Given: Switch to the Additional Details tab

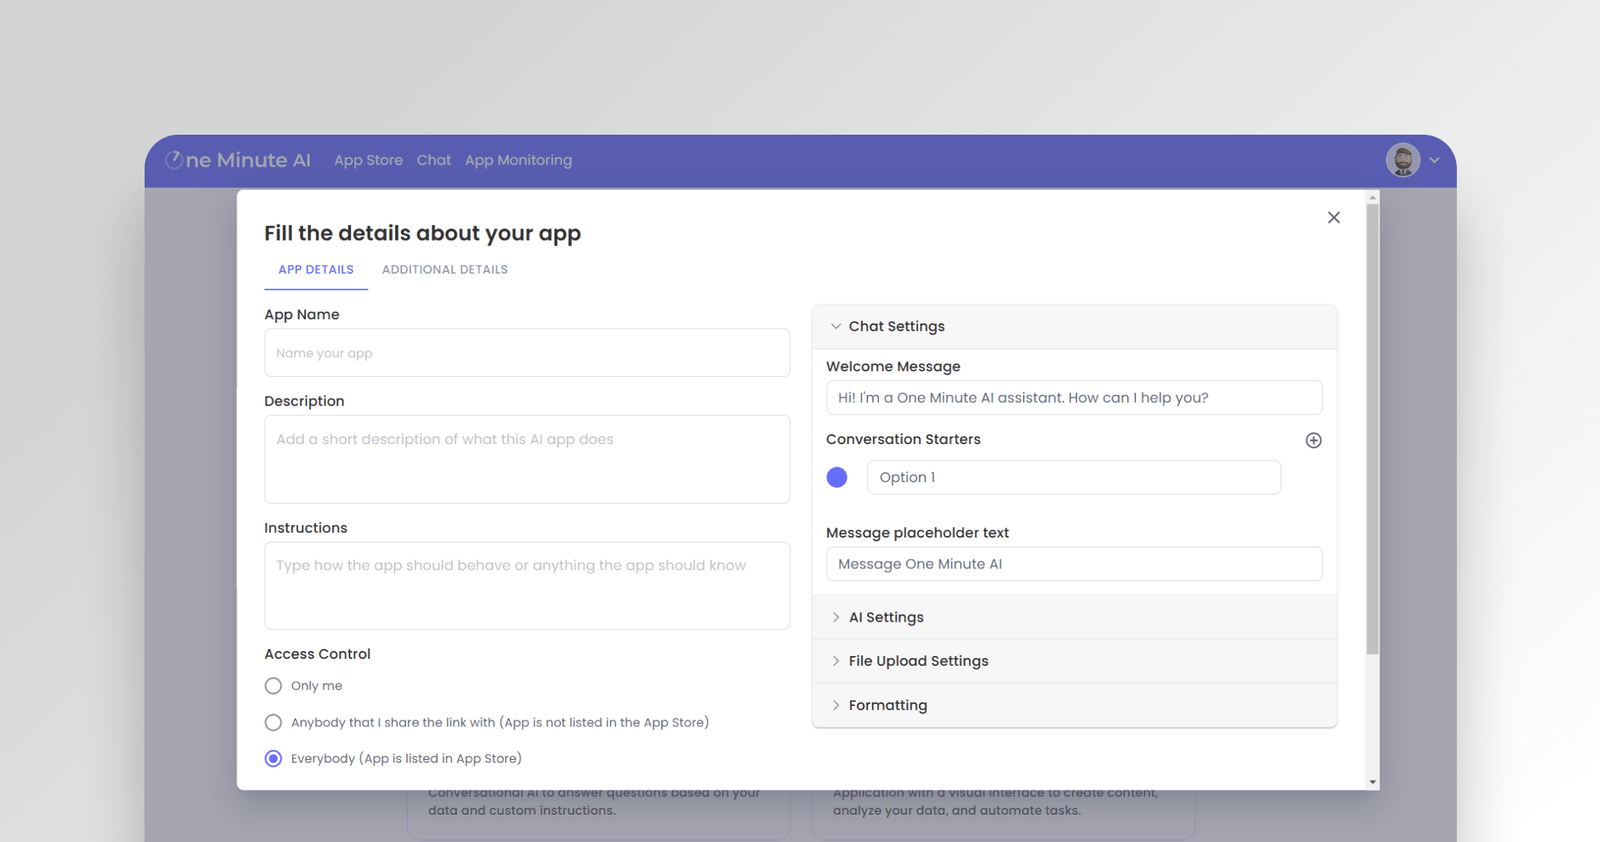Looking at the screenshot, I should [445, 270].
